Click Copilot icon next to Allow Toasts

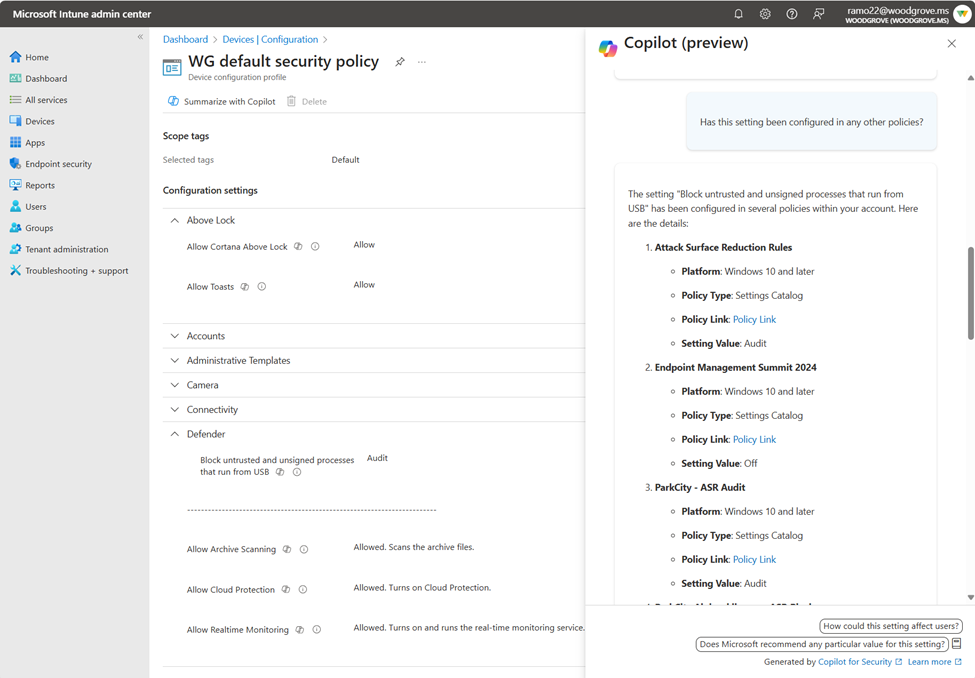pyautogui.click(x=245, y=287)
